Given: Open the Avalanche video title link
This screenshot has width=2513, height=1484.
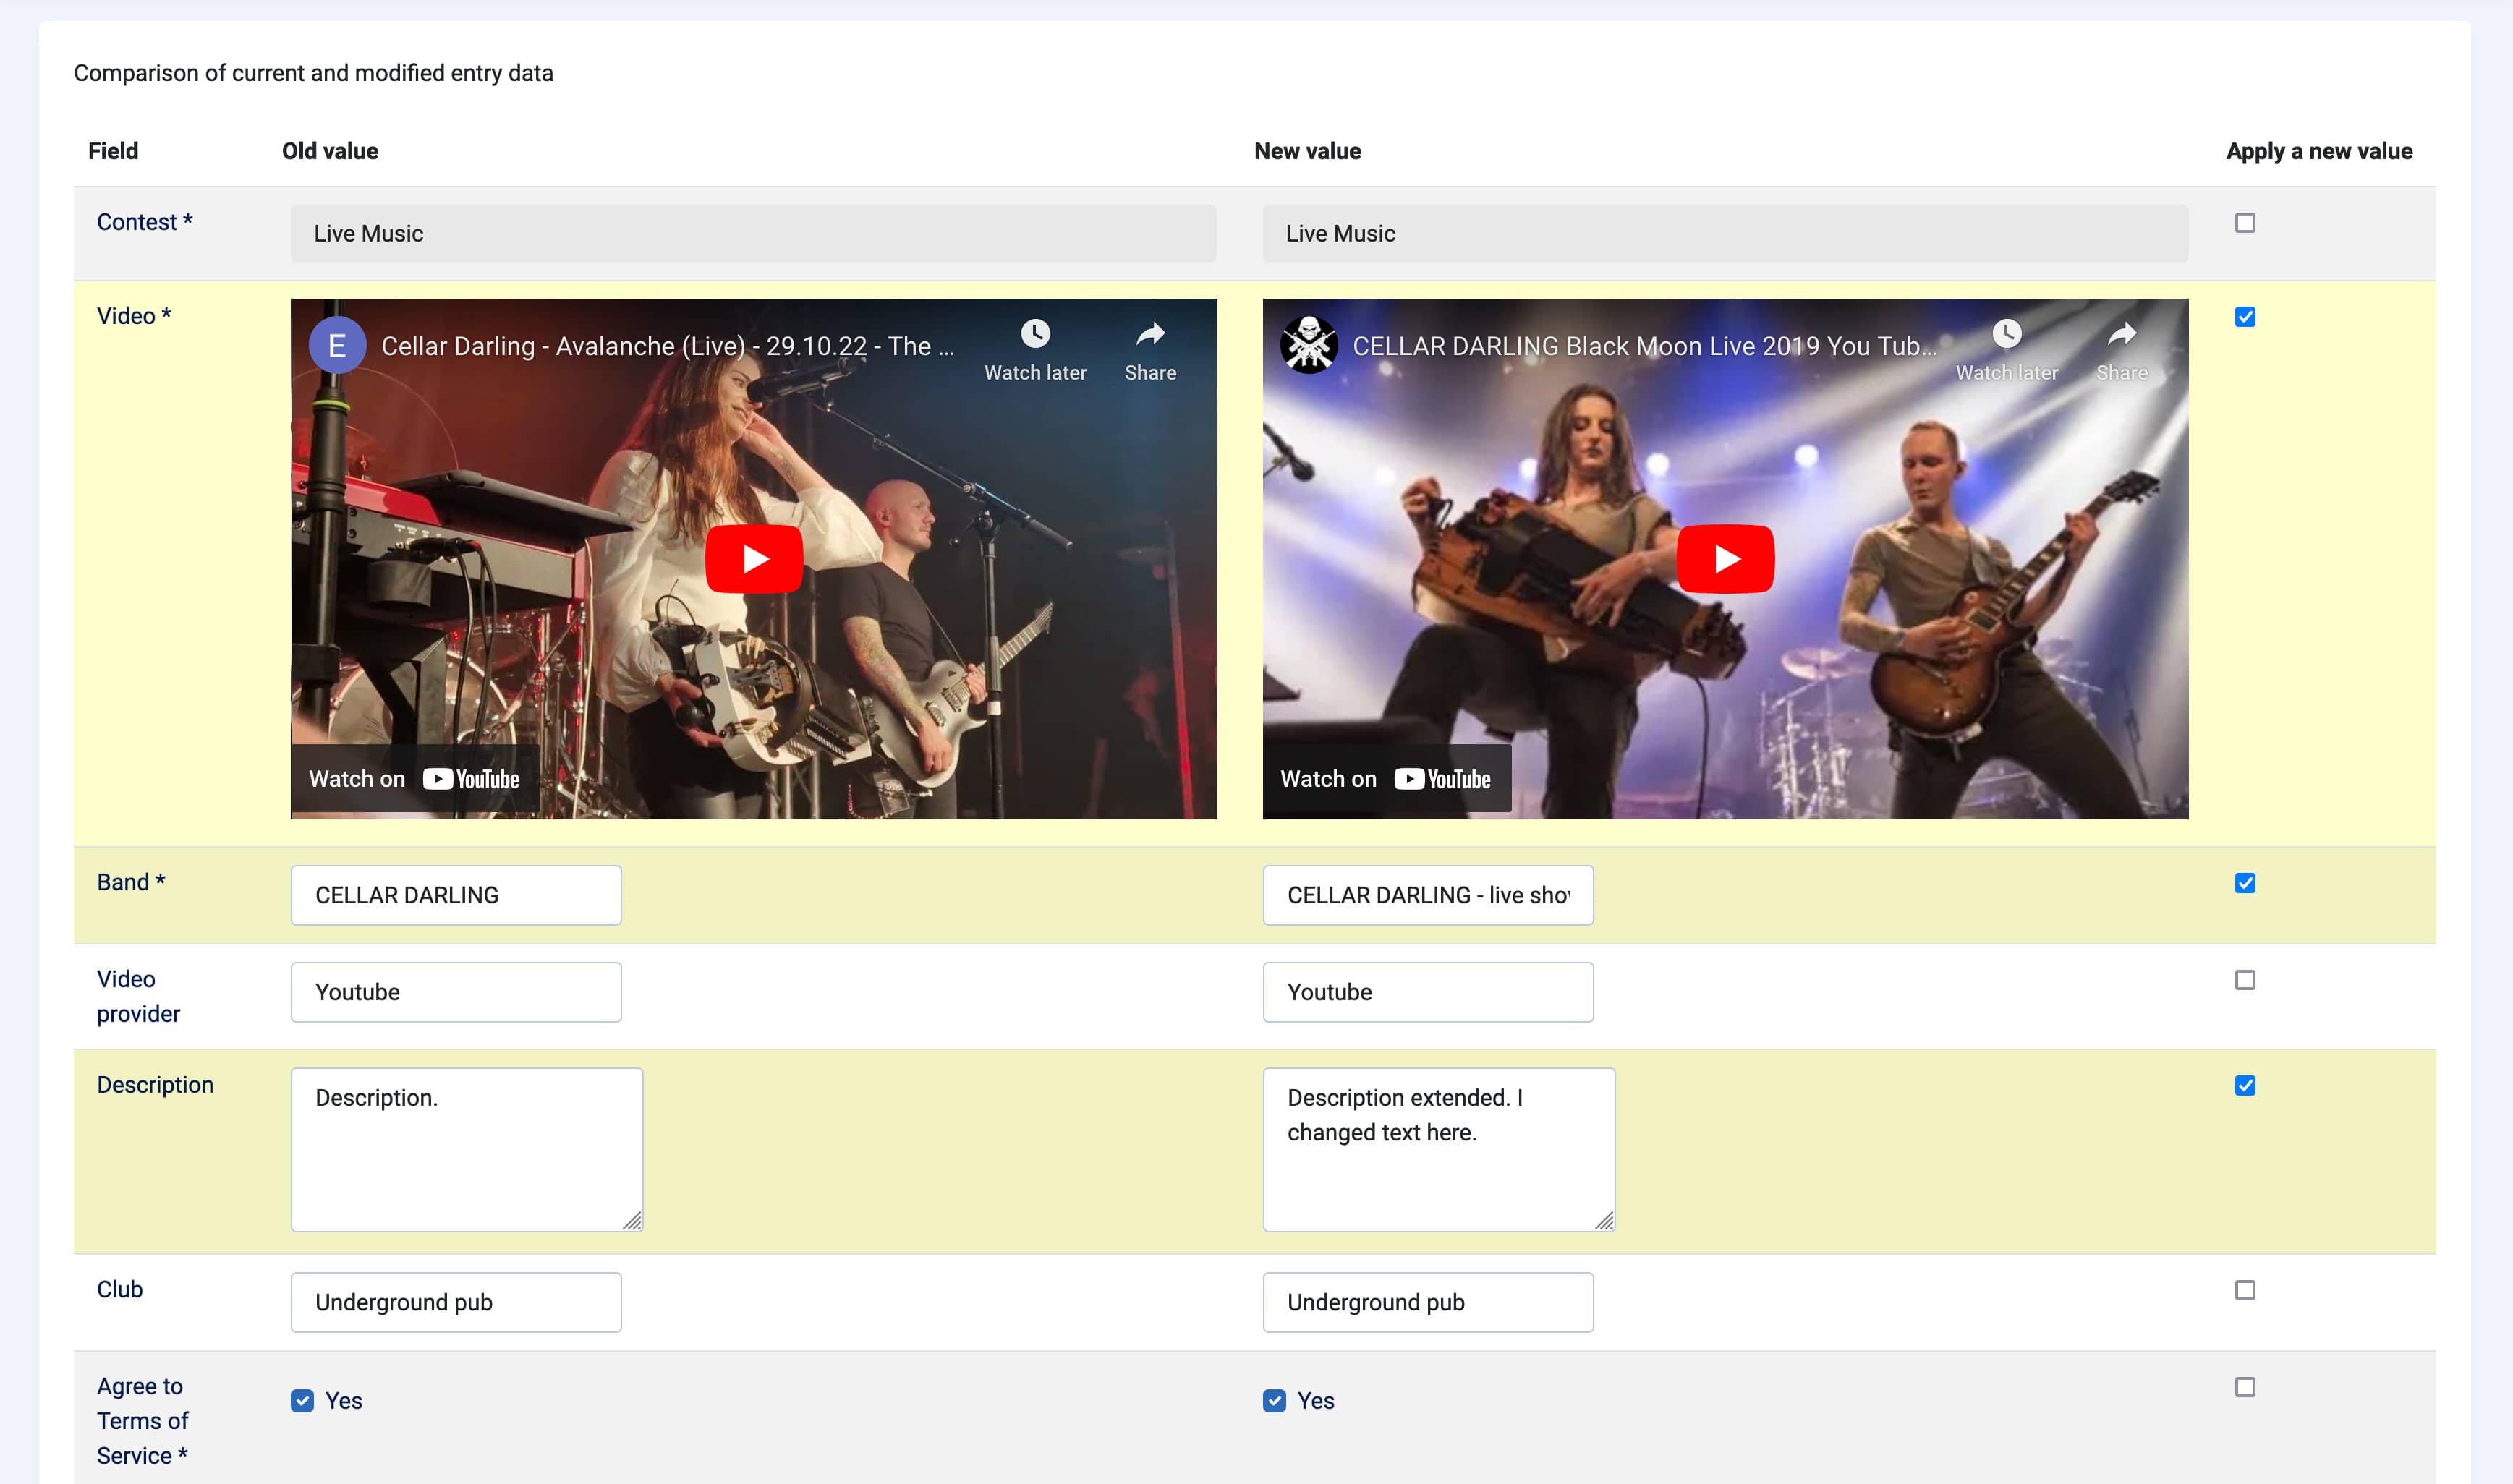Looking at the screenshot, I should pos(667,346).
